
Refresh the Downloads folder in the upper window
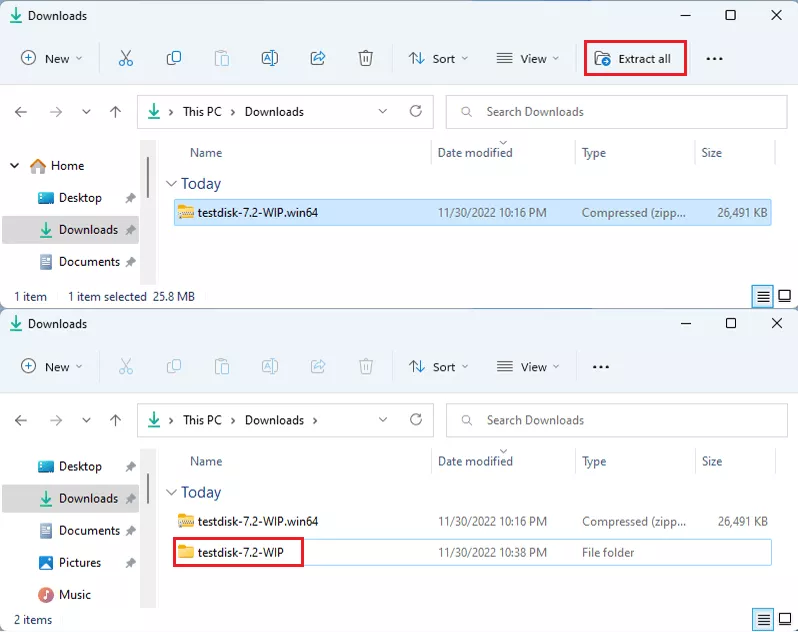pos(416,112)
